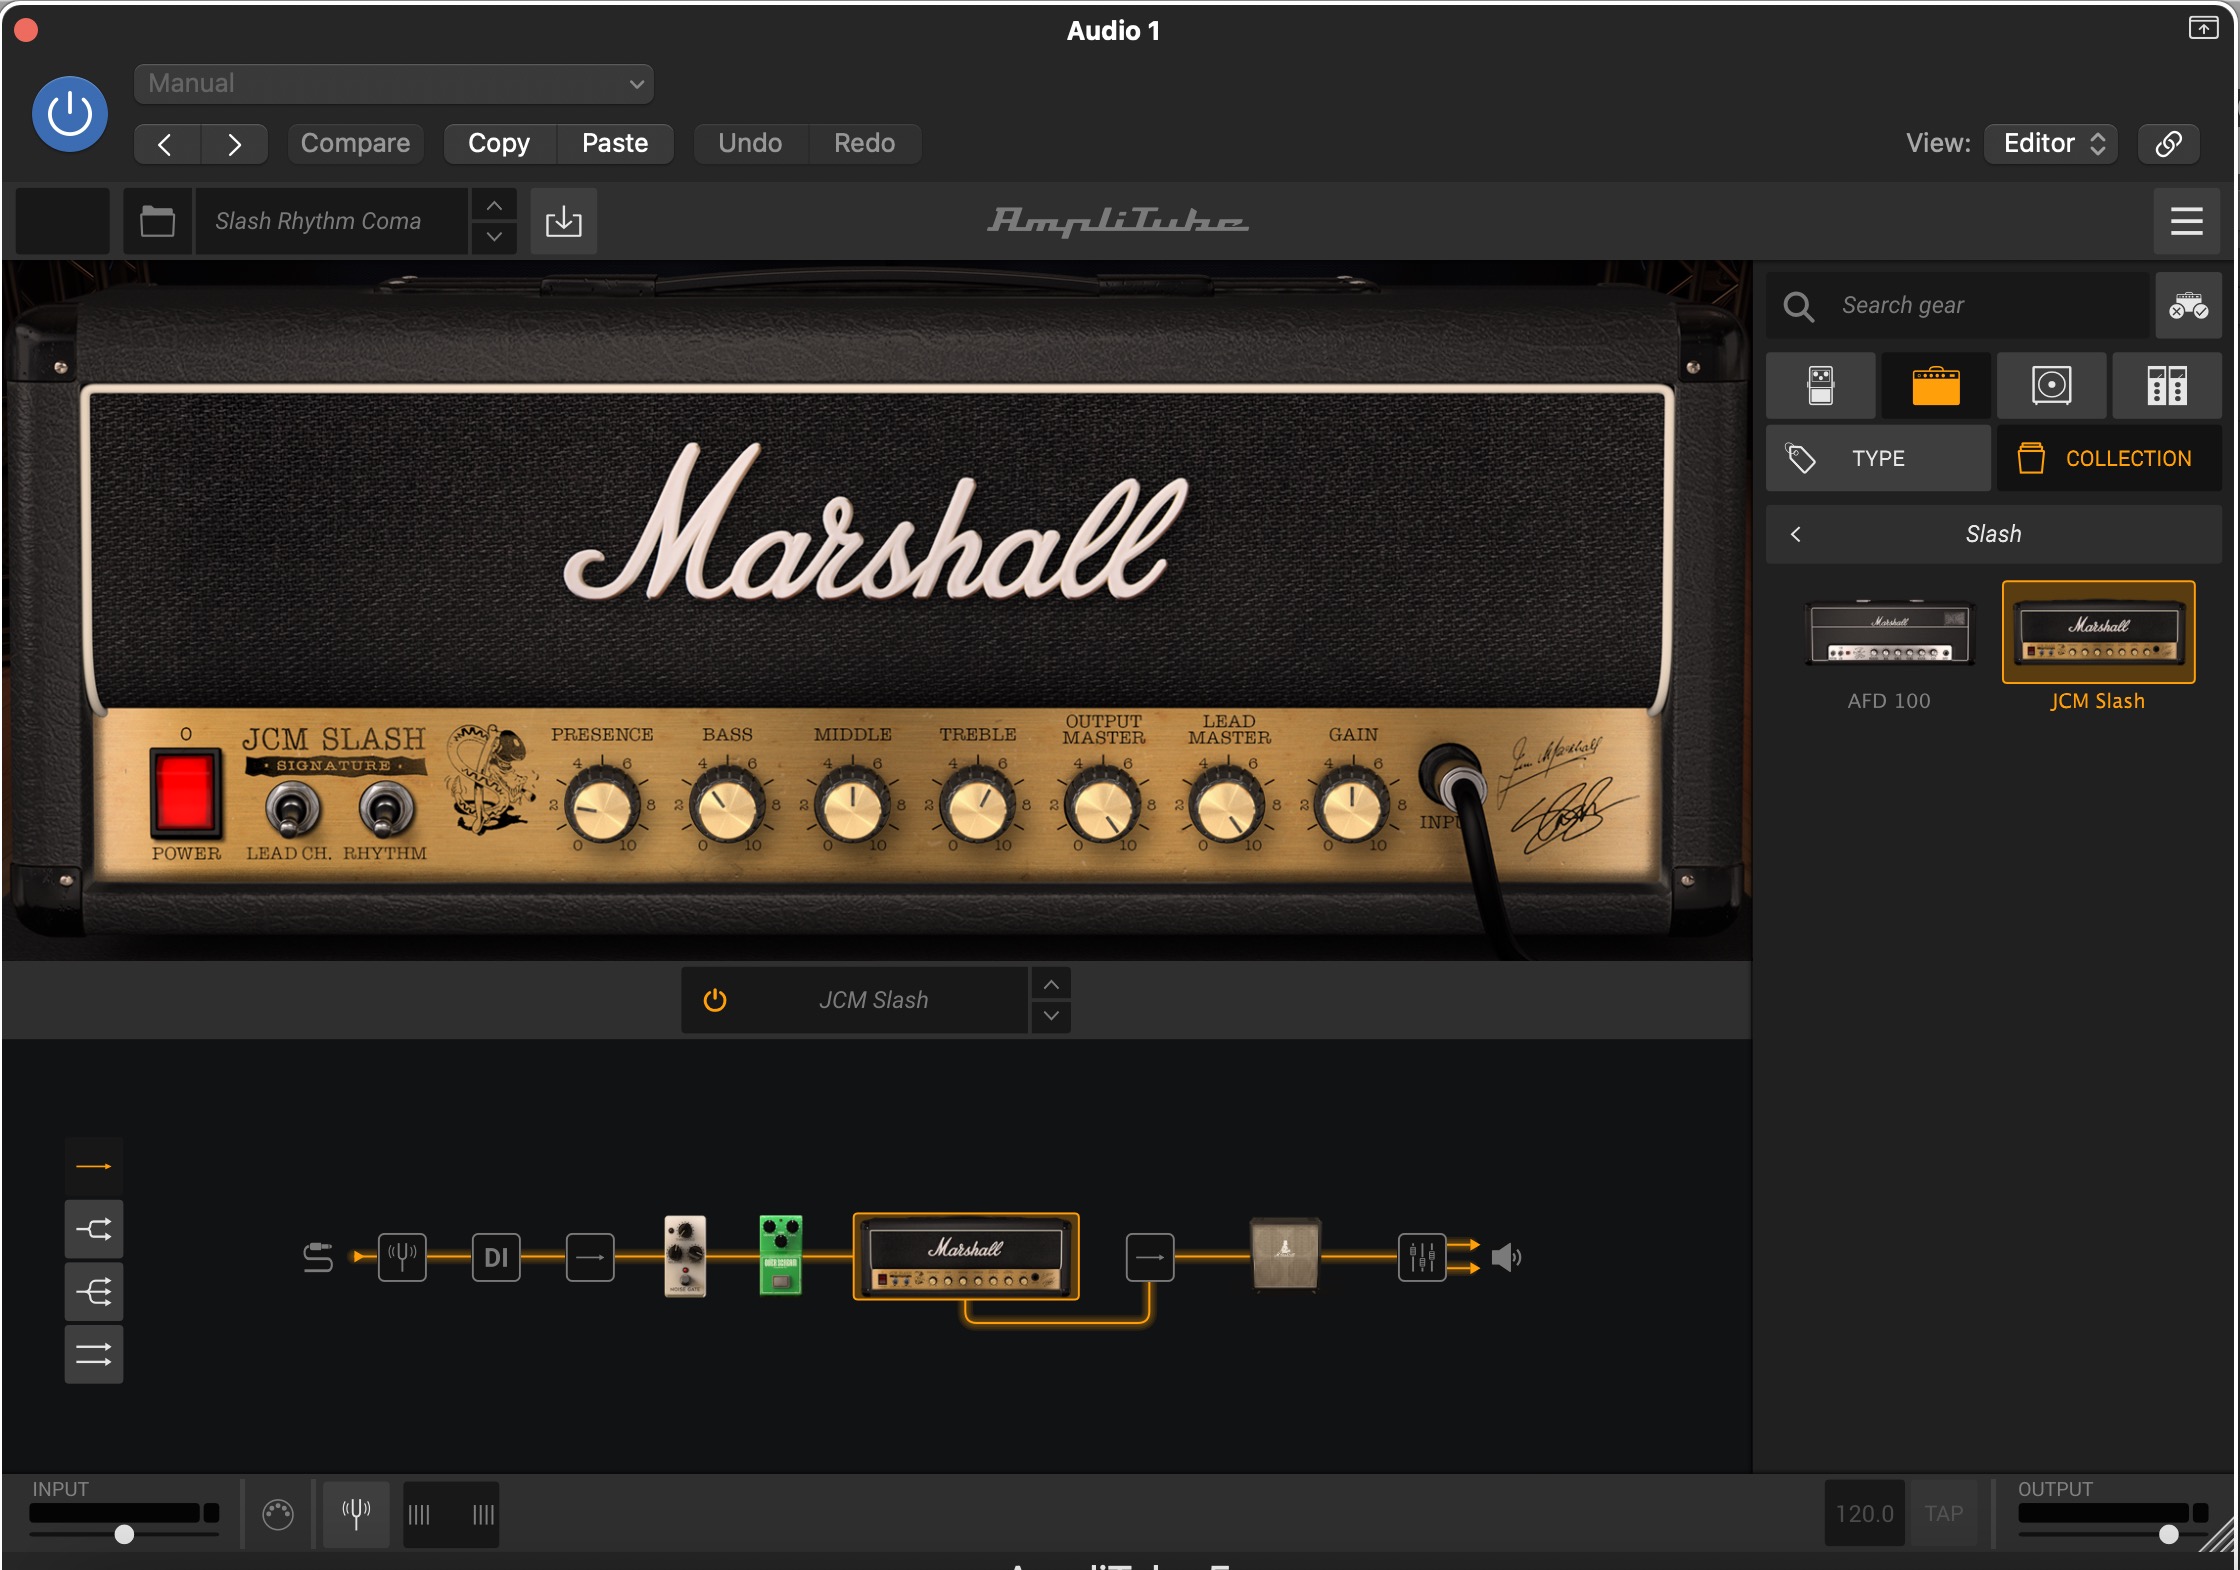
Task: Flip the LEAD CH. toggle switch
Action: click(x=292, y=808)
